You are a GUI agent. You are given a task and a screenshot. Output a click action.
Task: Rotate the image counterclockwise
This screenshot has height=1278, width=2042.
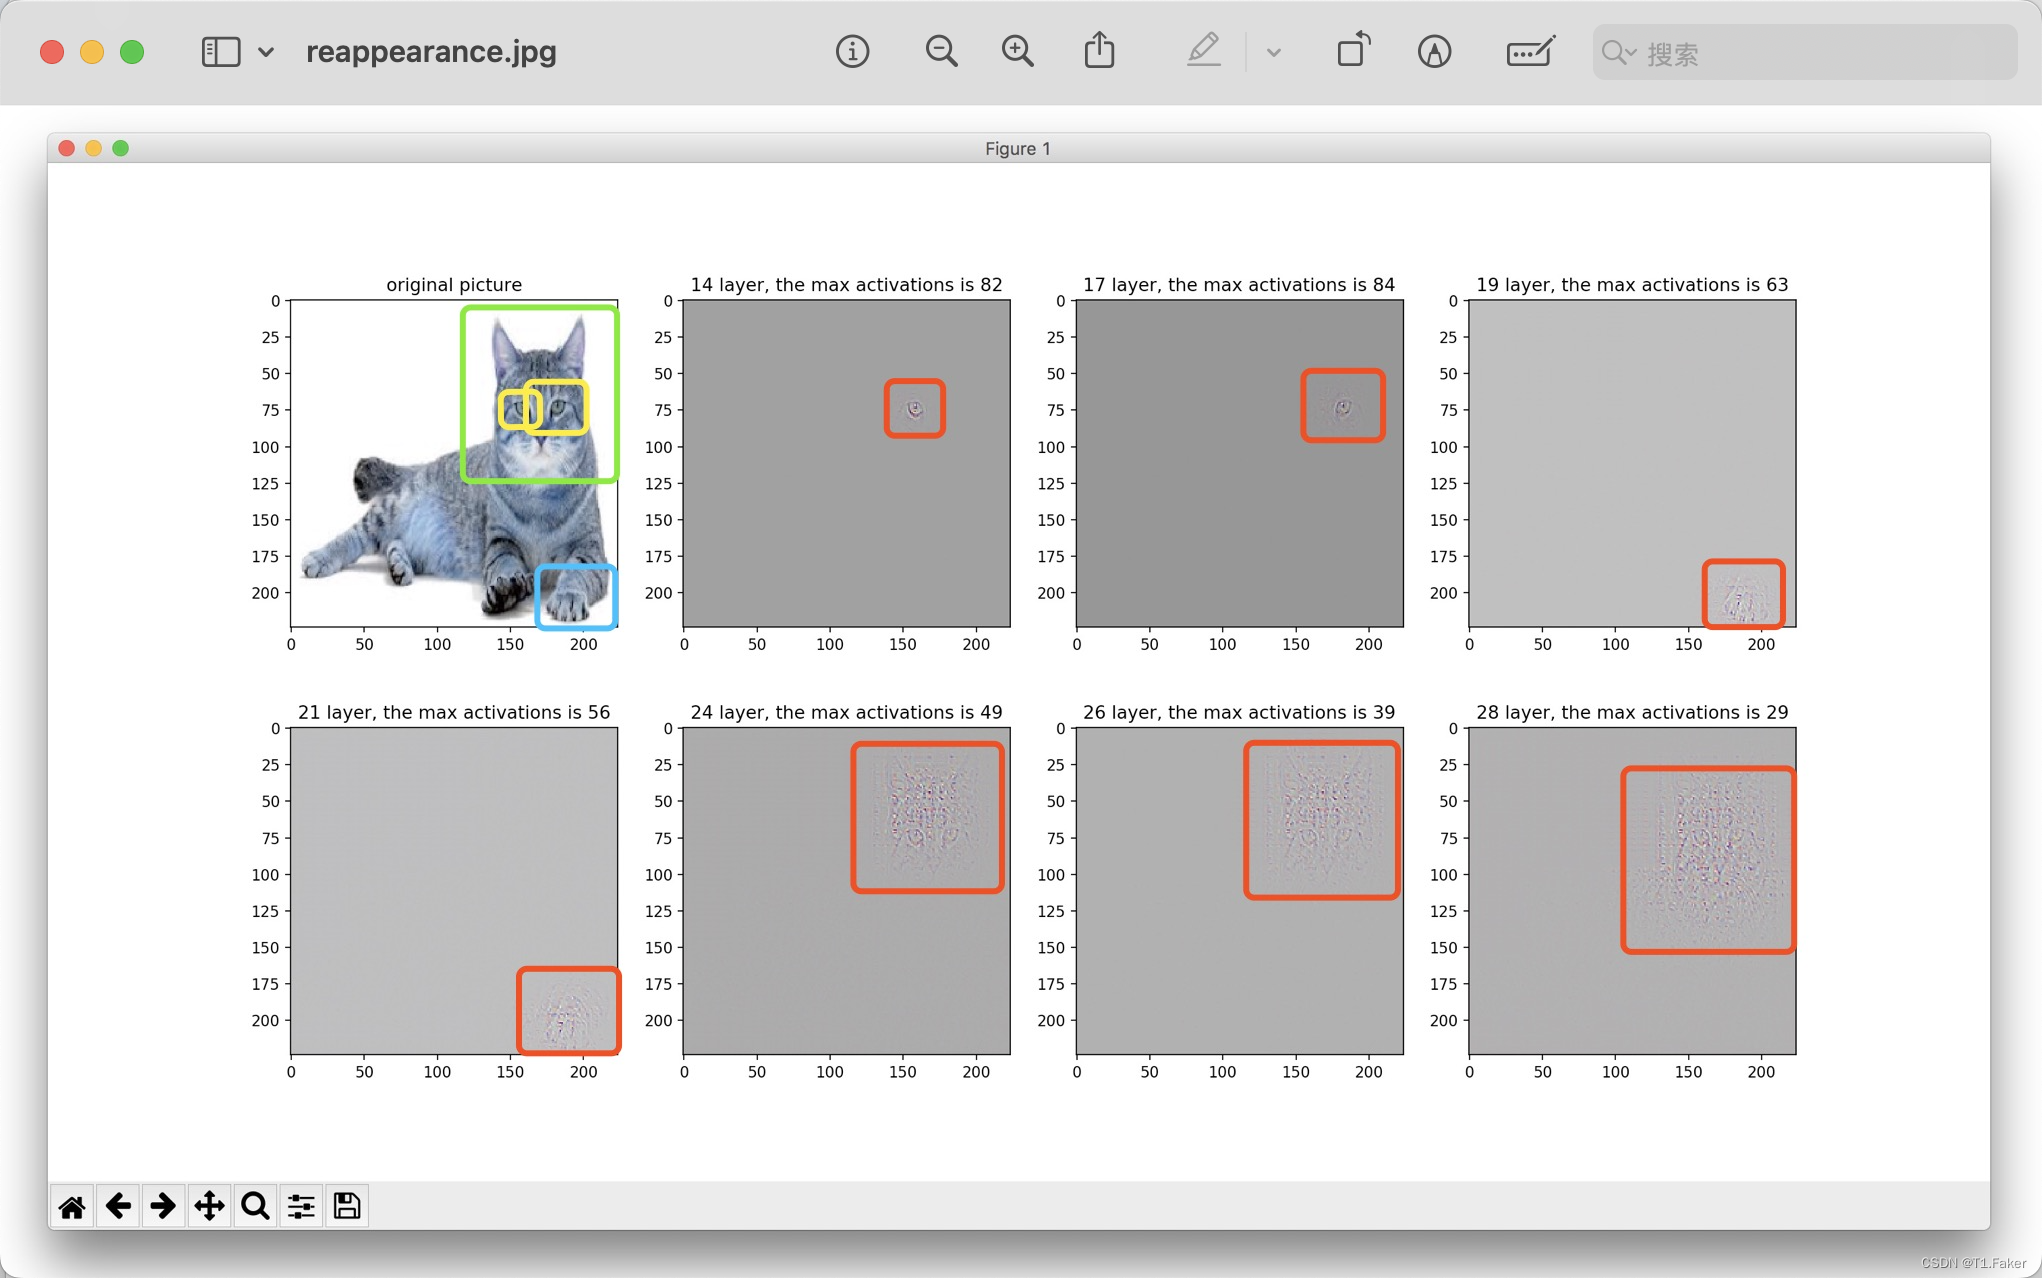coord(1354,50)
